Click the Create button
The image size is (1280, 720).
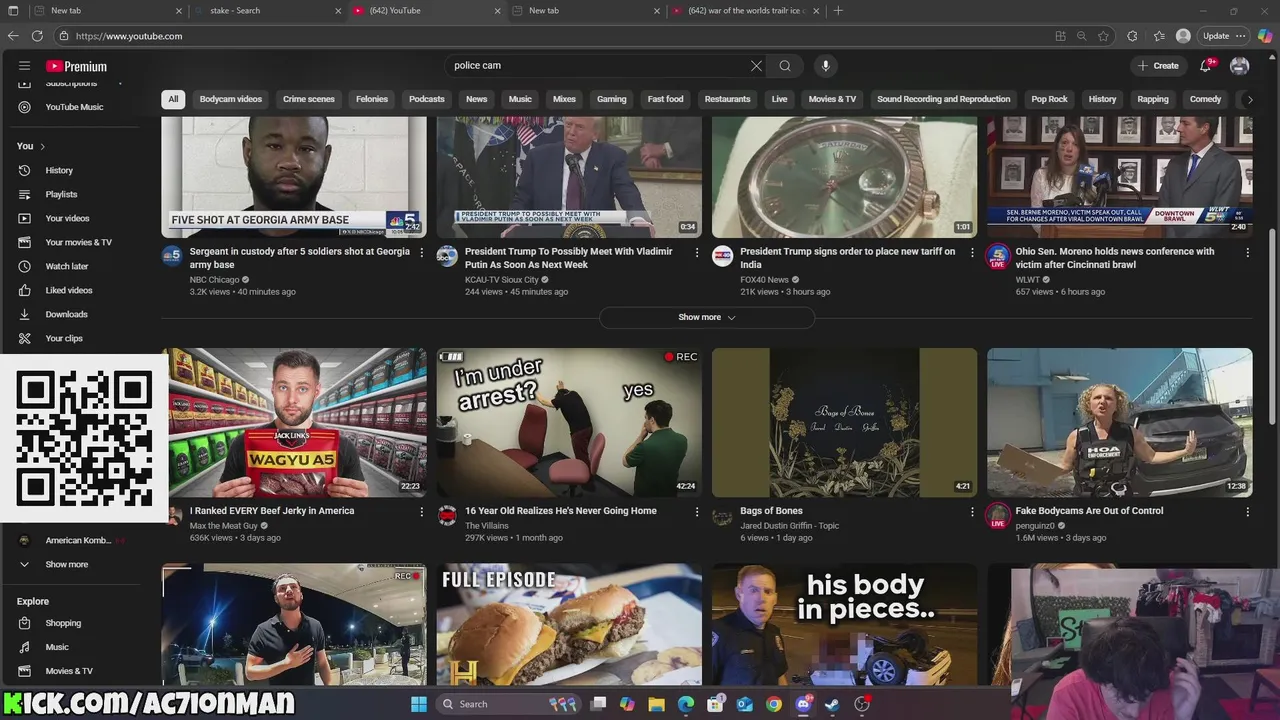tap(1158, 66)
